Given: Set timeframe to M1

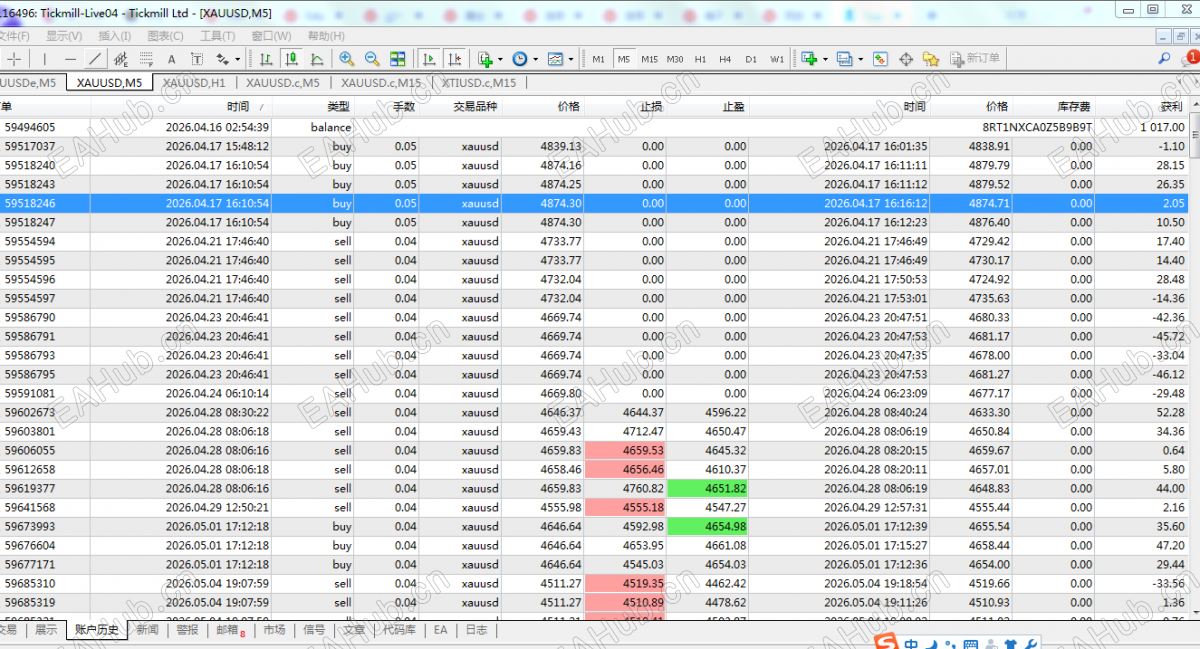Looking at the screenshot, I should [598, 59].
